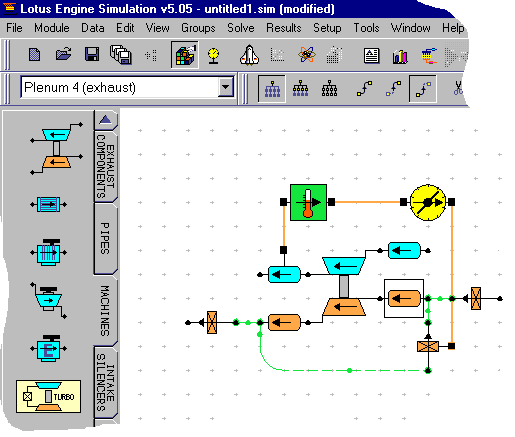Click the New file icon
515x437 pixels.
[35, 55]
